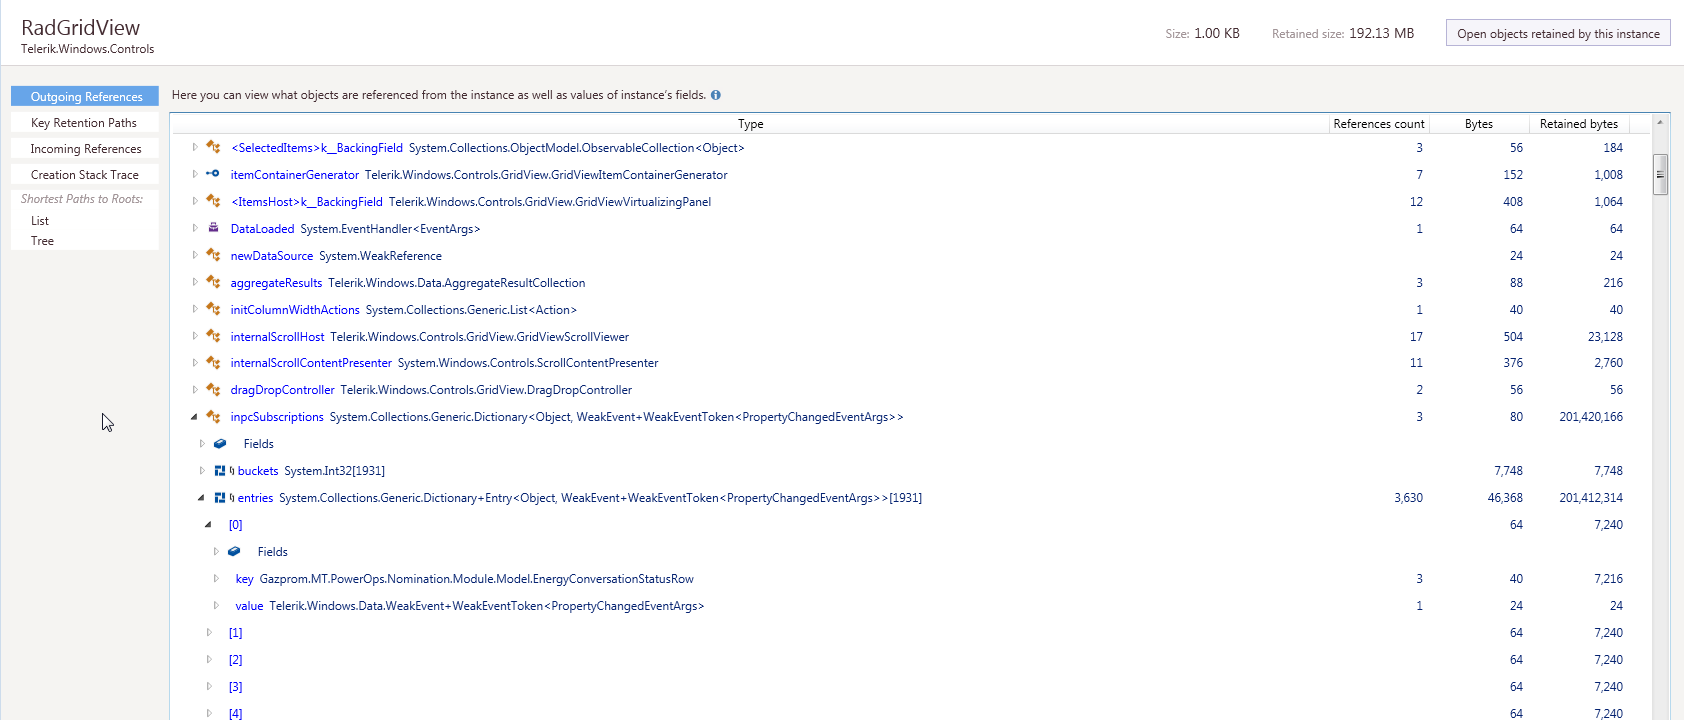Expand the itemContainerGenerator row
This screenshot has height=720, width=1684.
pos(195,174)
